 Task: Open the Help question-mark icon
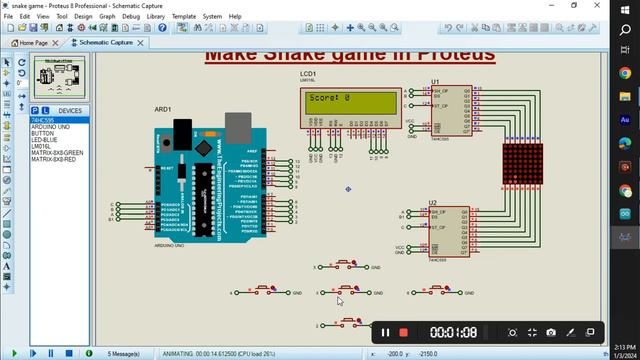click(162, 28)
